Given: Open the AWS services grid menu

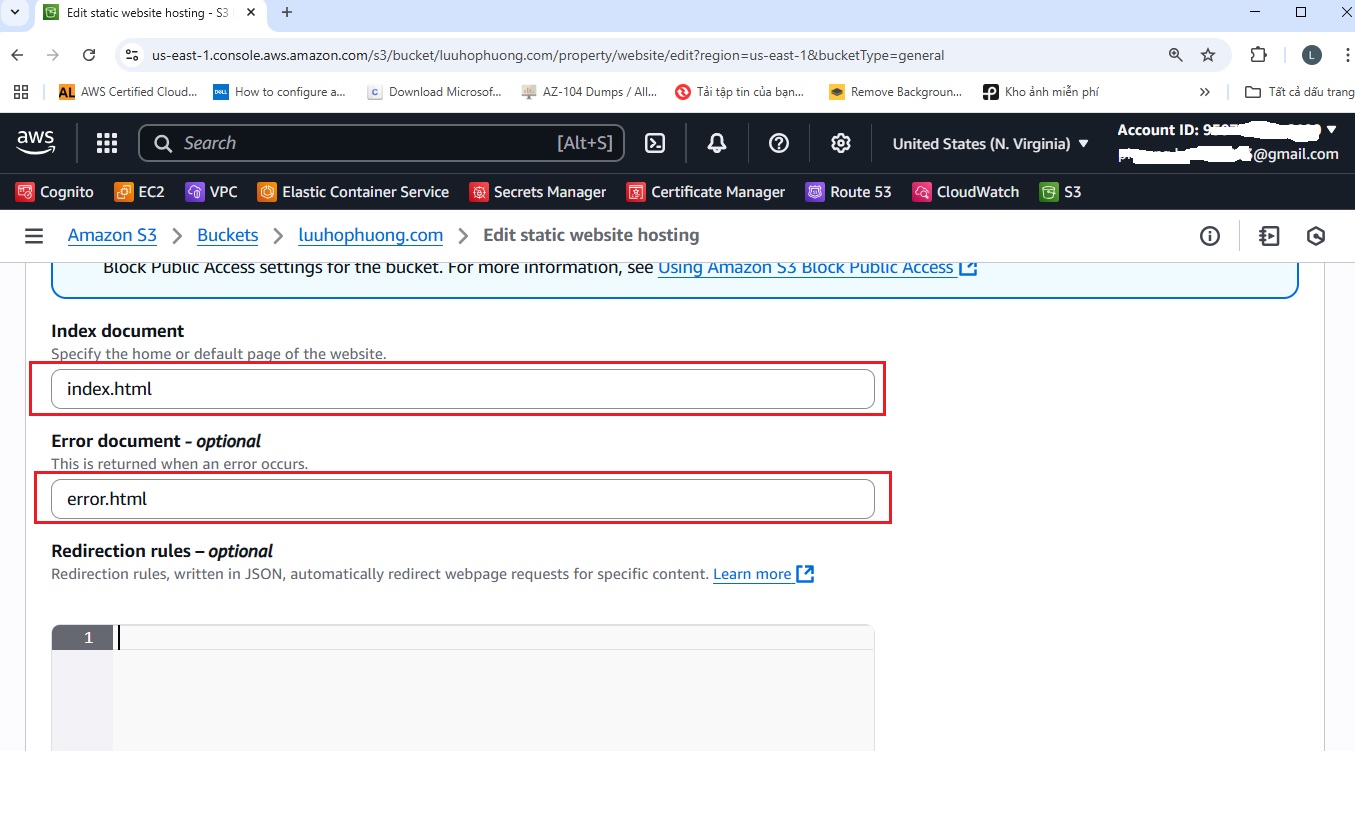Looking at the screenshot, I should coord(107,144).
